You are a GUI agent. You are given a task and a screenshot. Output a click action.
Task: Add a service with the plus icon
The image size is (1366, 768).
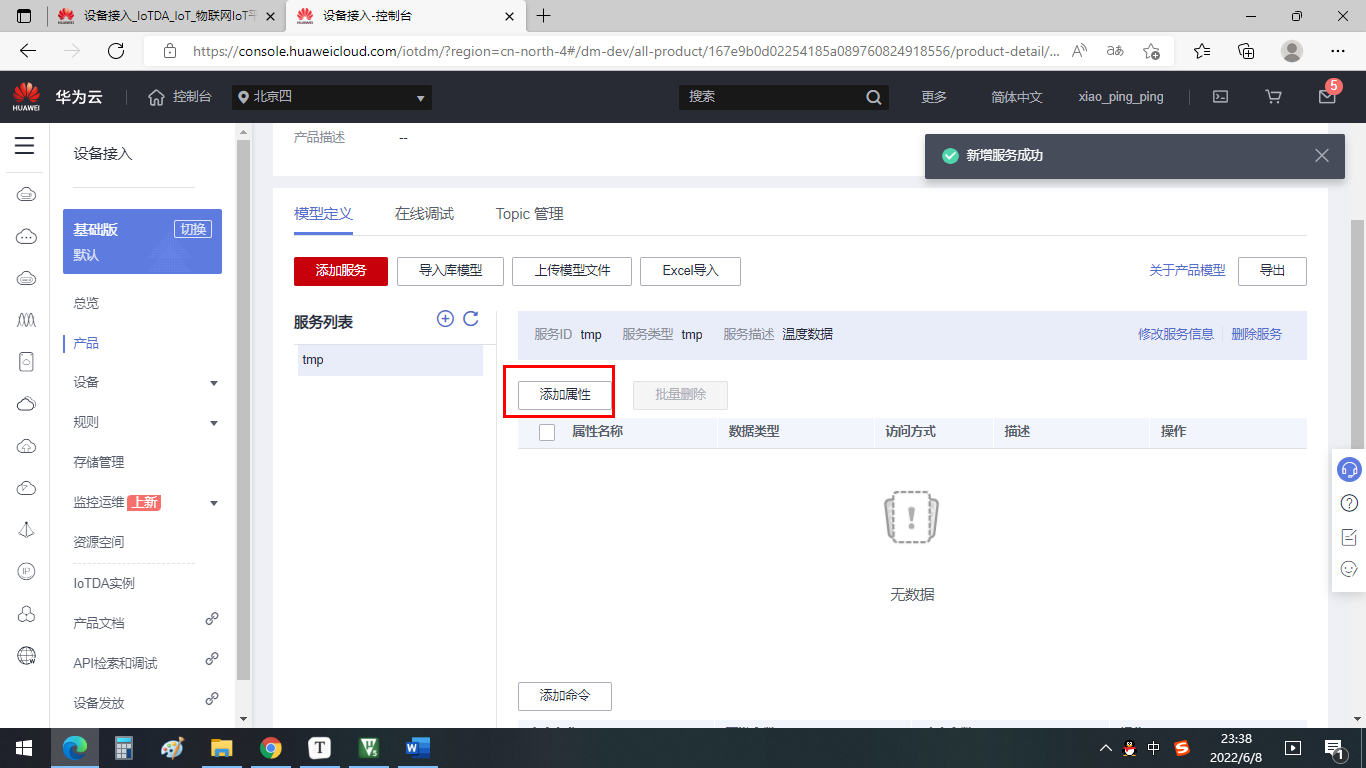(x=446, y=318)
